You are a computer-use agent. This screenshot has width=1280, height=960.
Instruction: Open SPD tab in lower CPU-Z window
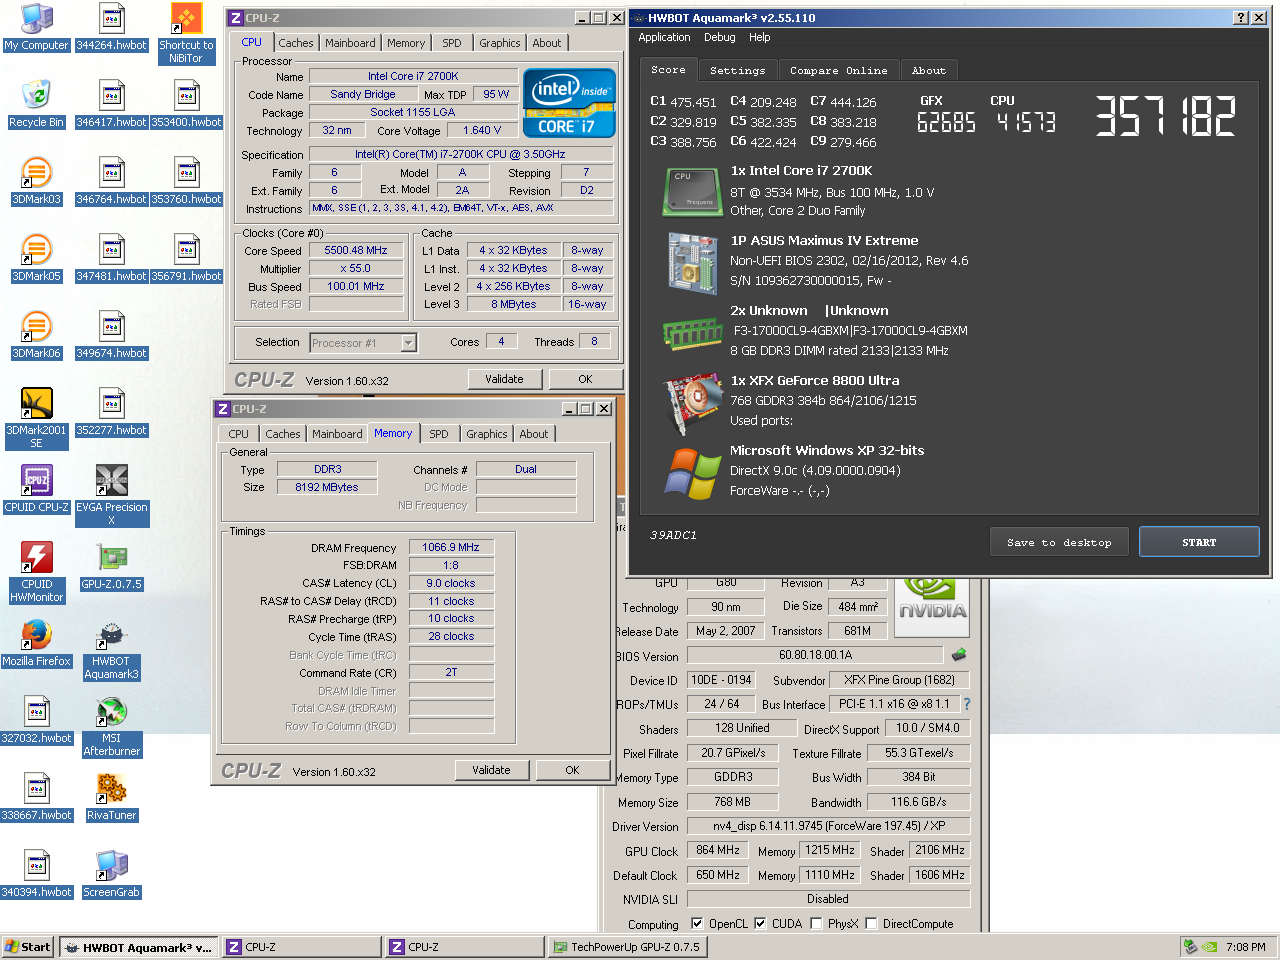click(439, 434)
